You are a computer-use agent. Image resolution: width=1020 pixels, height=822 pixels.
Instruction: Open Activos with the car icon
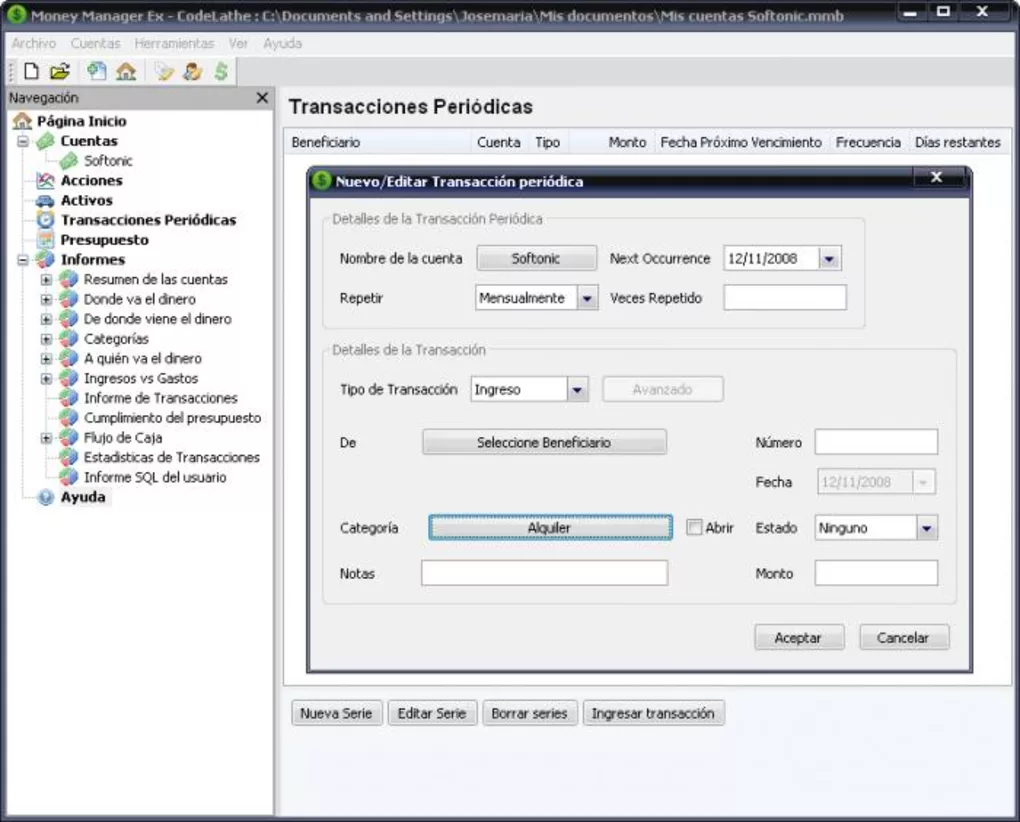[x=86, y=201]
